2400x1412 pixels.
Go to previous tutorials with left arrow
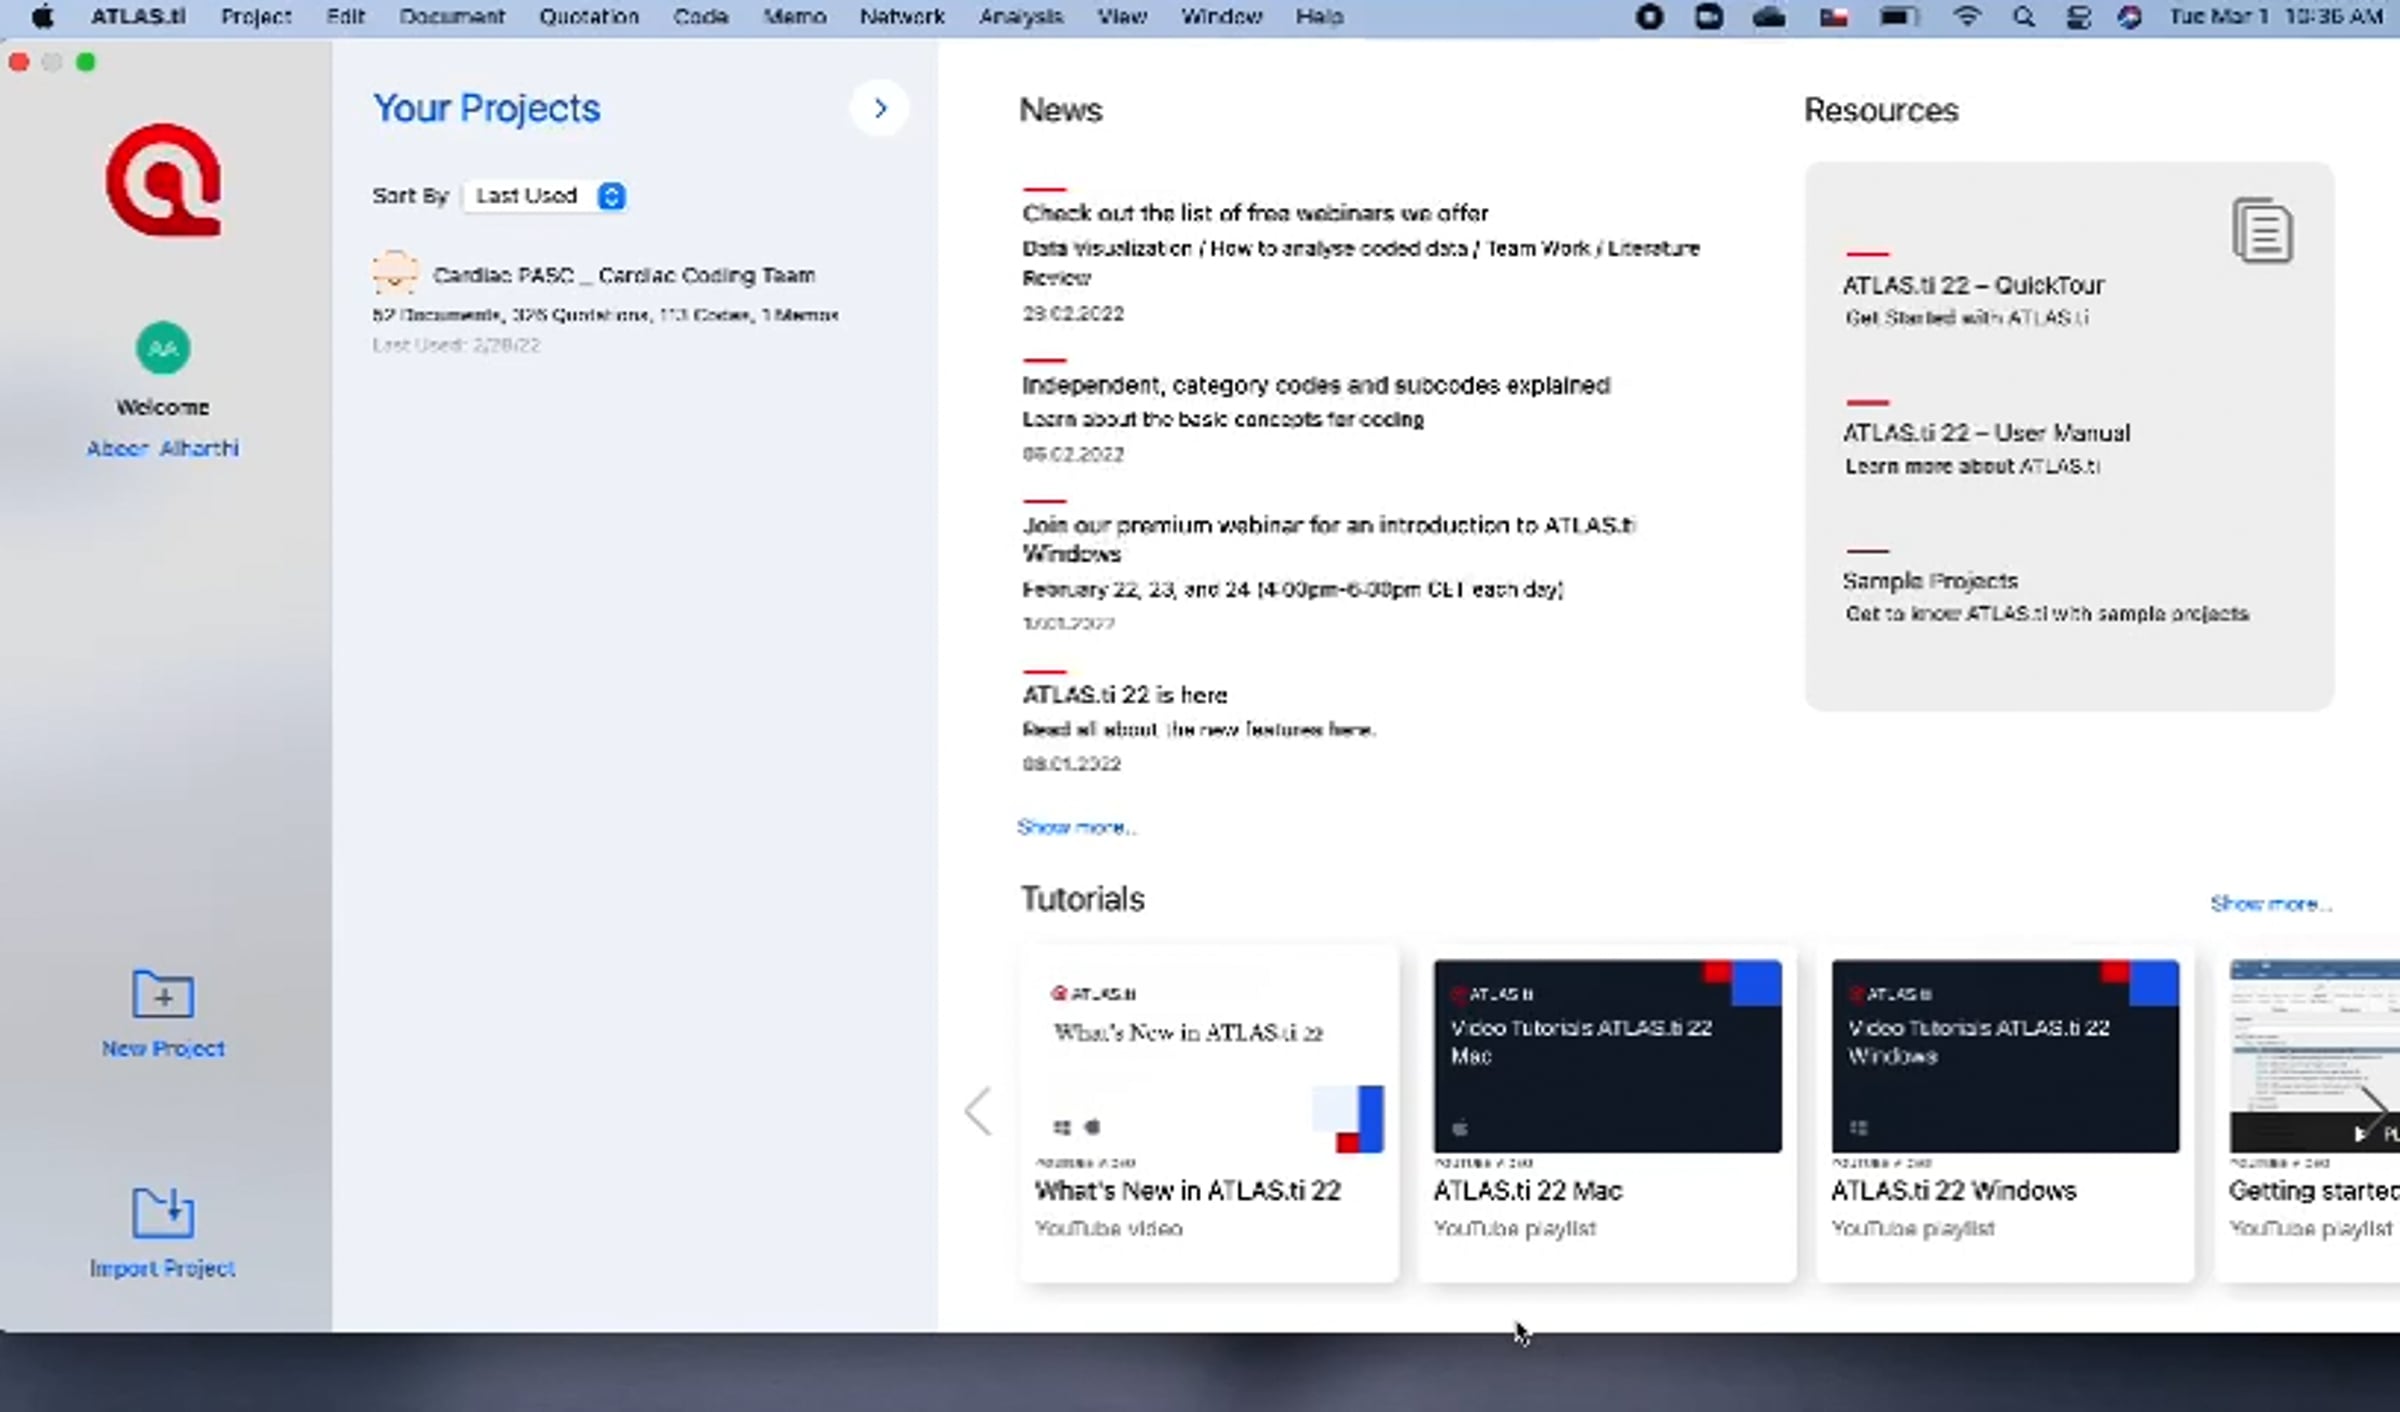[978, 1112]
